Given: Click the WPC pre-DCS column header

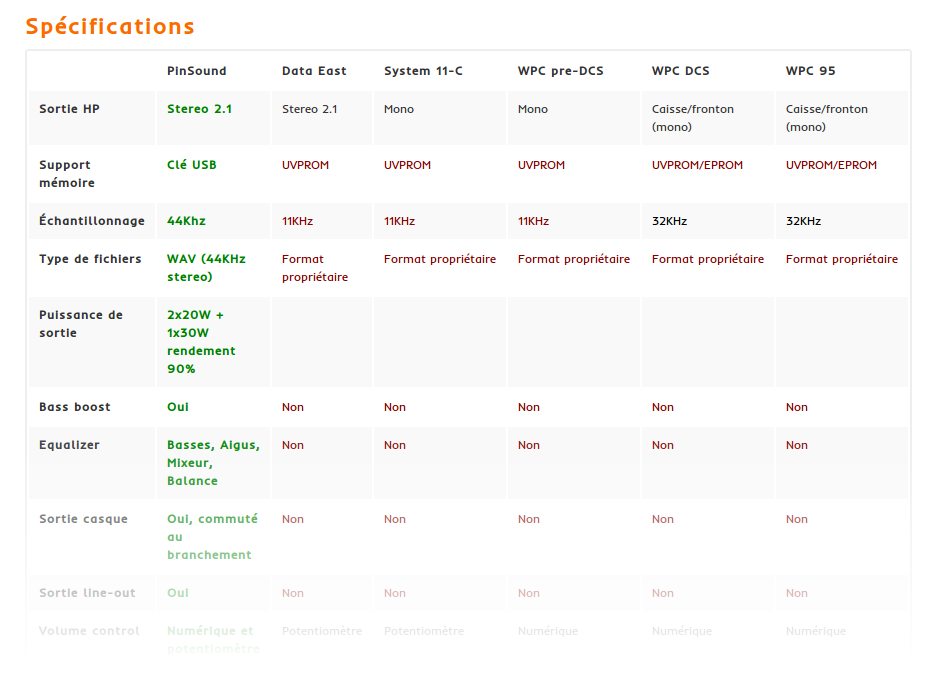Looking at the screenshot, I should pyautogui.click(x=560, y=71).
